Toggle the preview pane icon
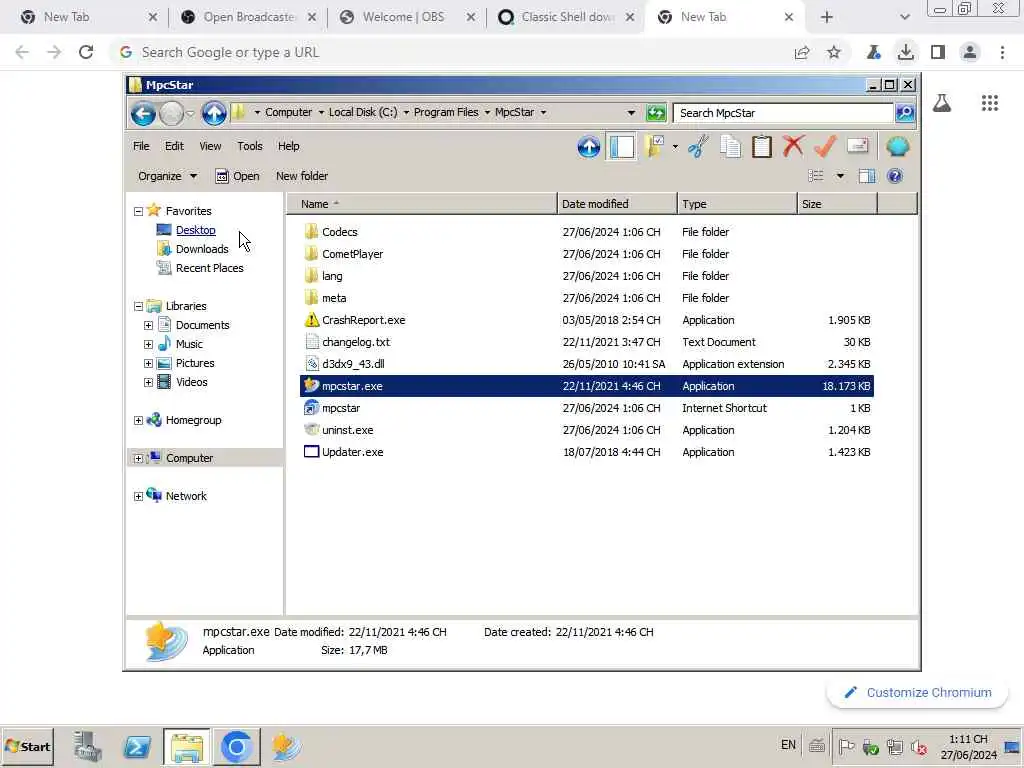This screenshot has width=1024, height=768. coord(867,176)
